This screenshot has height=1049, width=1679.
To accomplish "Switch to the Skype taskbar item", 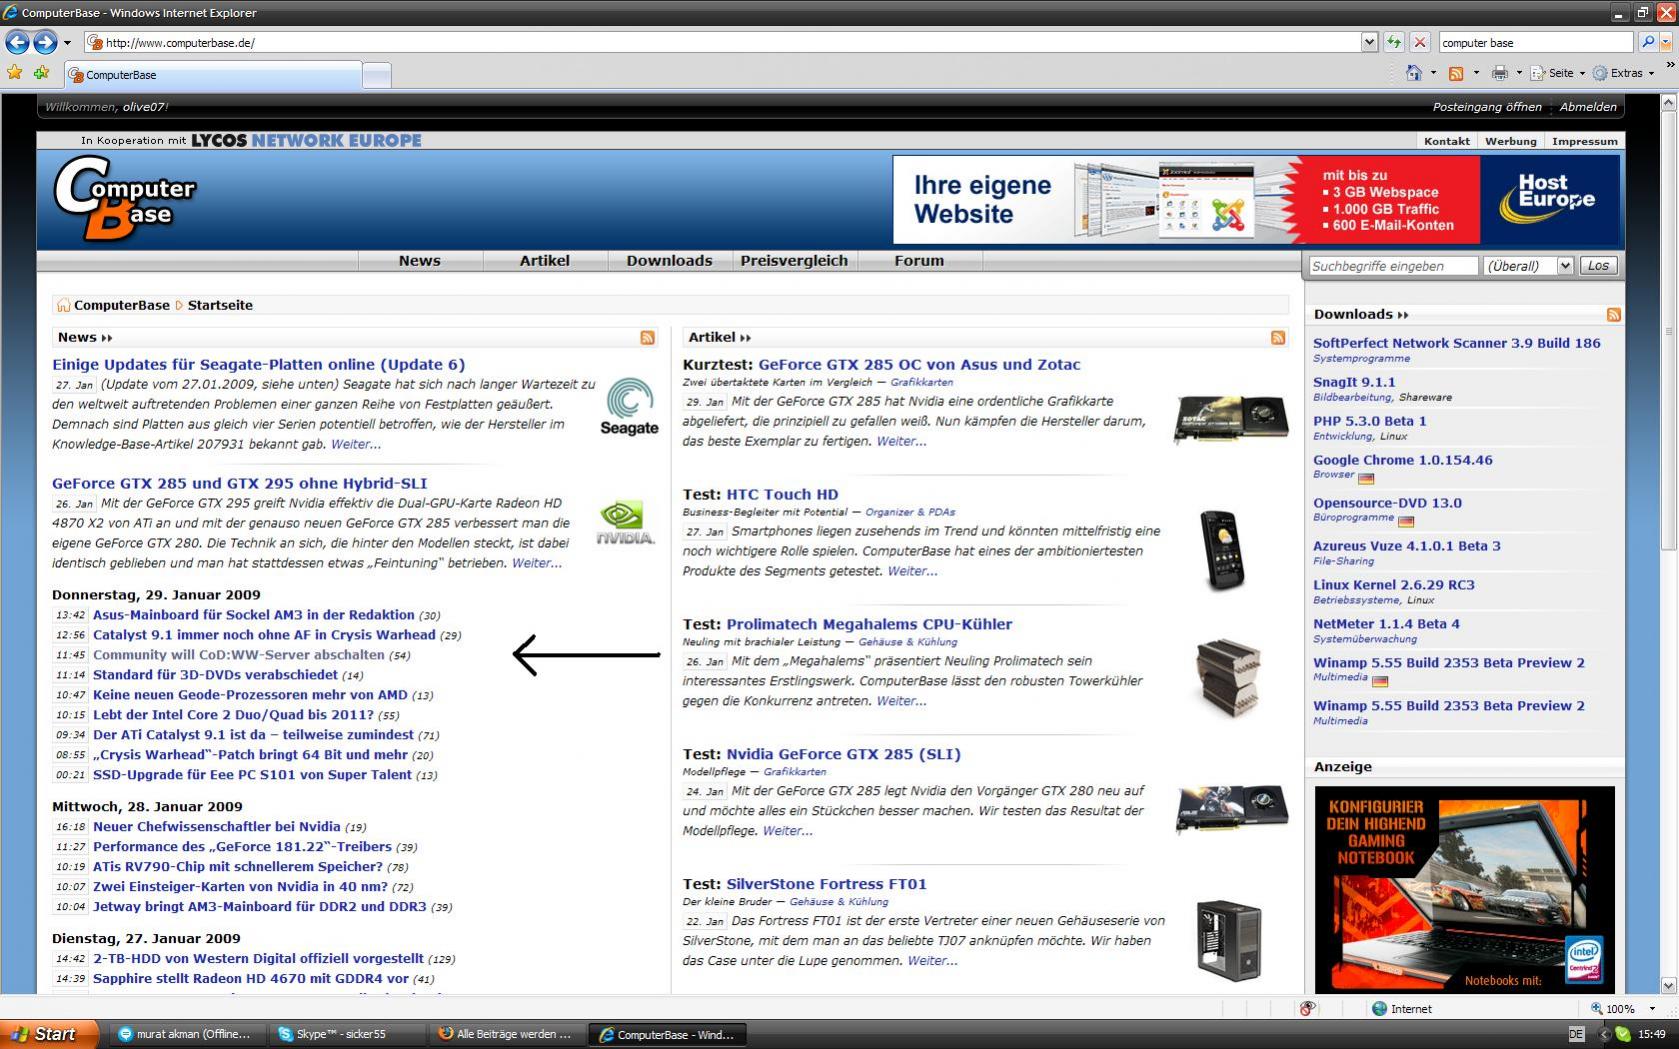I will click(346, 1034).
